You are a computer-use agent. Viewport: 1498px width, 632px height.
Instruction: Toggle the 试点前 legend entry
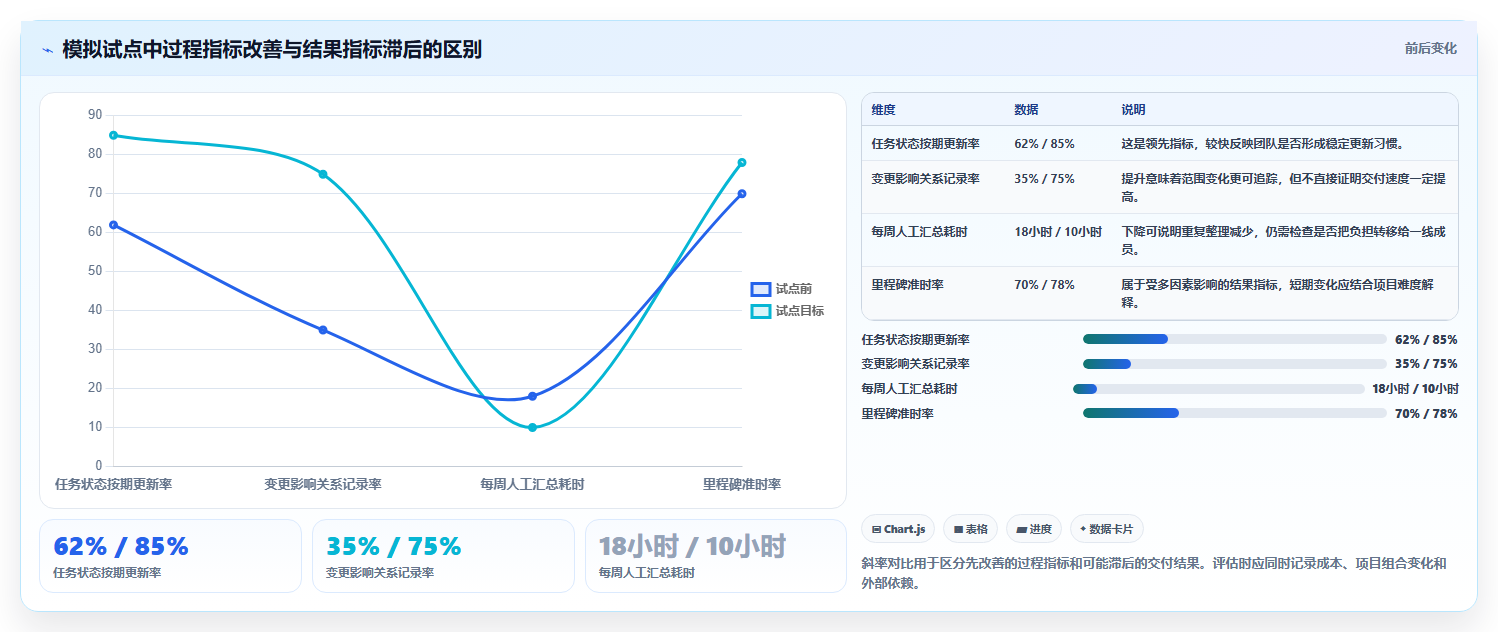point(782,289)
